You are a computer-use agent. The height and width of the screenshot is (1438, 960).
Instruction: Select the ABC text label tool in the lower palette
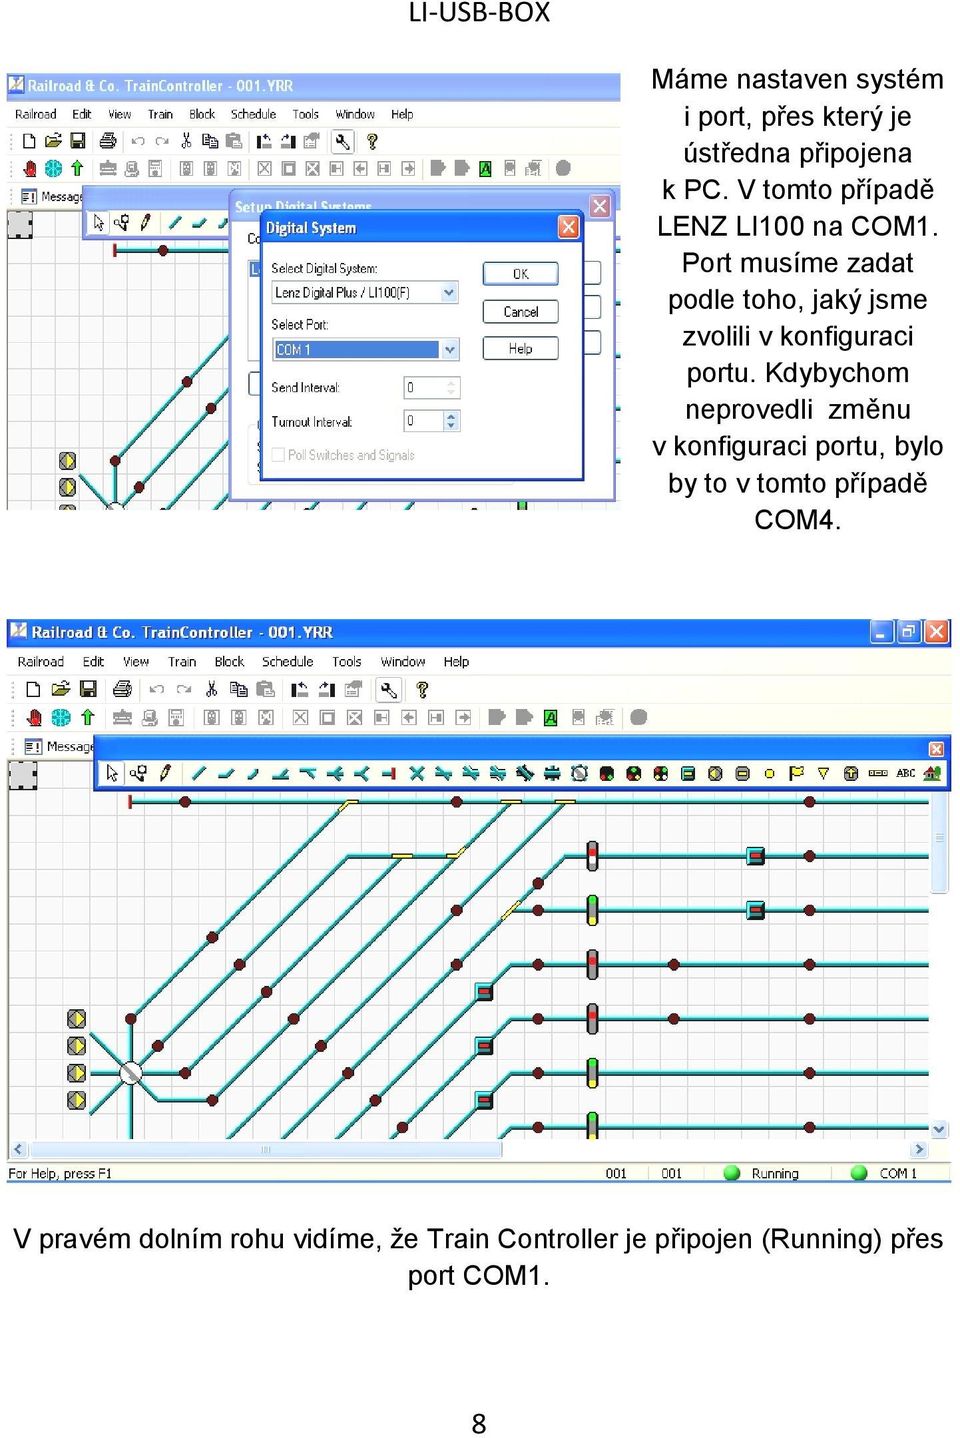pyautogui.click(x=906, y=773)
